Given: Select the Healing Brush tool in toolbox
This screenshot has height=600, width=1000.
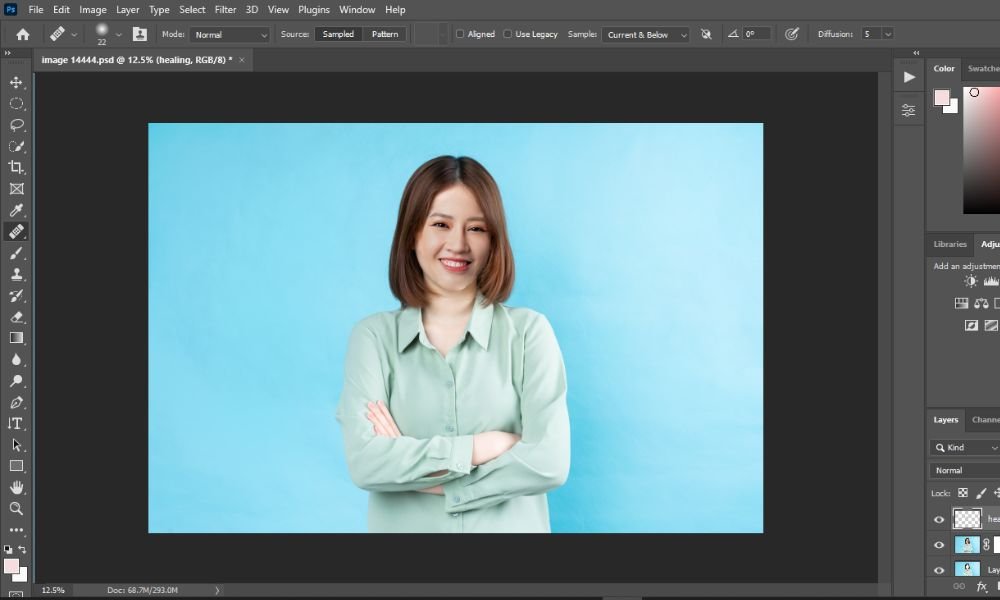Looking at the screenshot, I should click(16, 231).
